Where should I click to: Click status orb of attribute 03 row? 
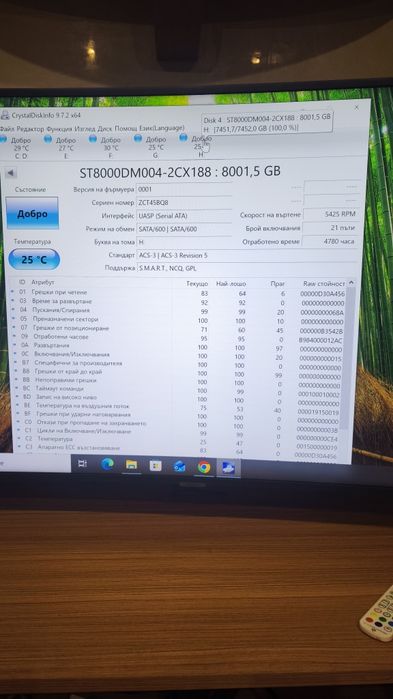(12, 301)
